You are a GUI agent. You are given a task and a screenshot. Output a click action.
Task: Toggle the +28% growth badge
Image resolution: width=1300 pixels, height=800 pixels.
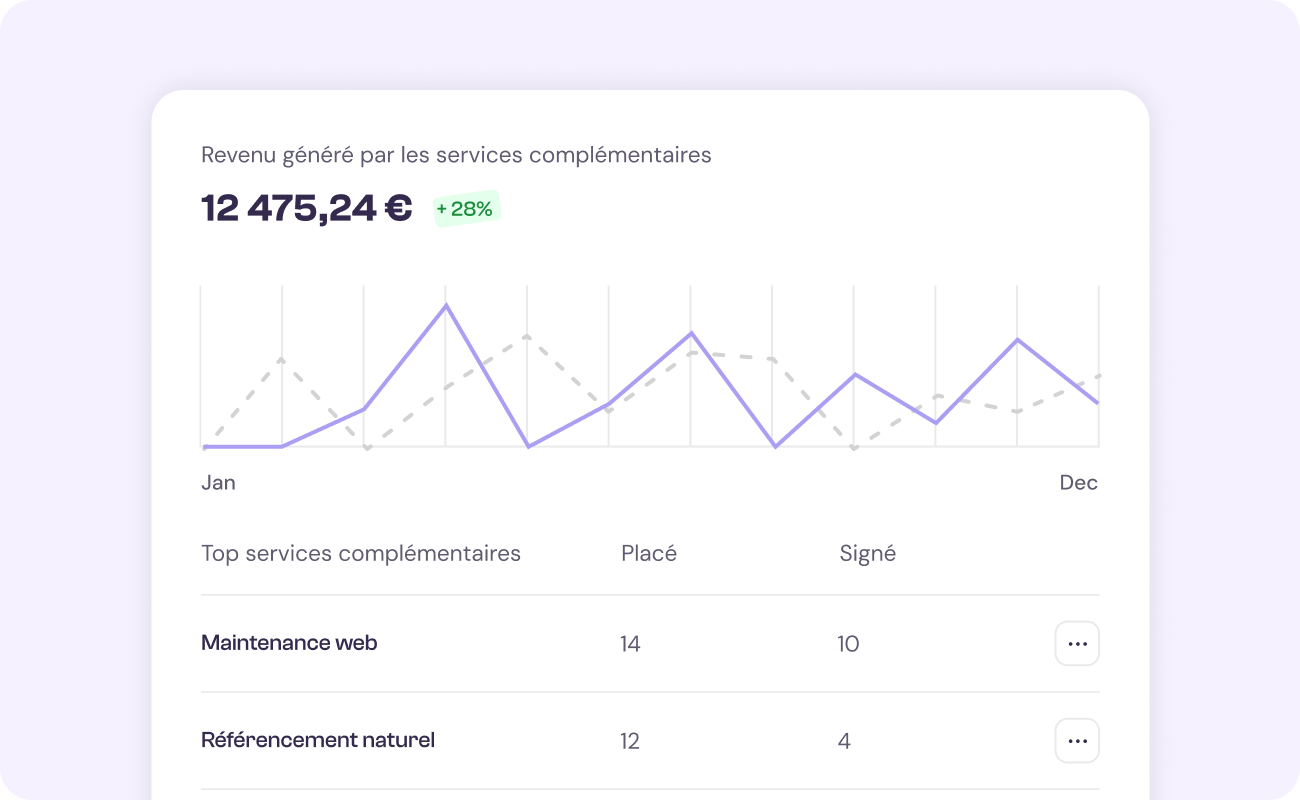pos(466,208)
